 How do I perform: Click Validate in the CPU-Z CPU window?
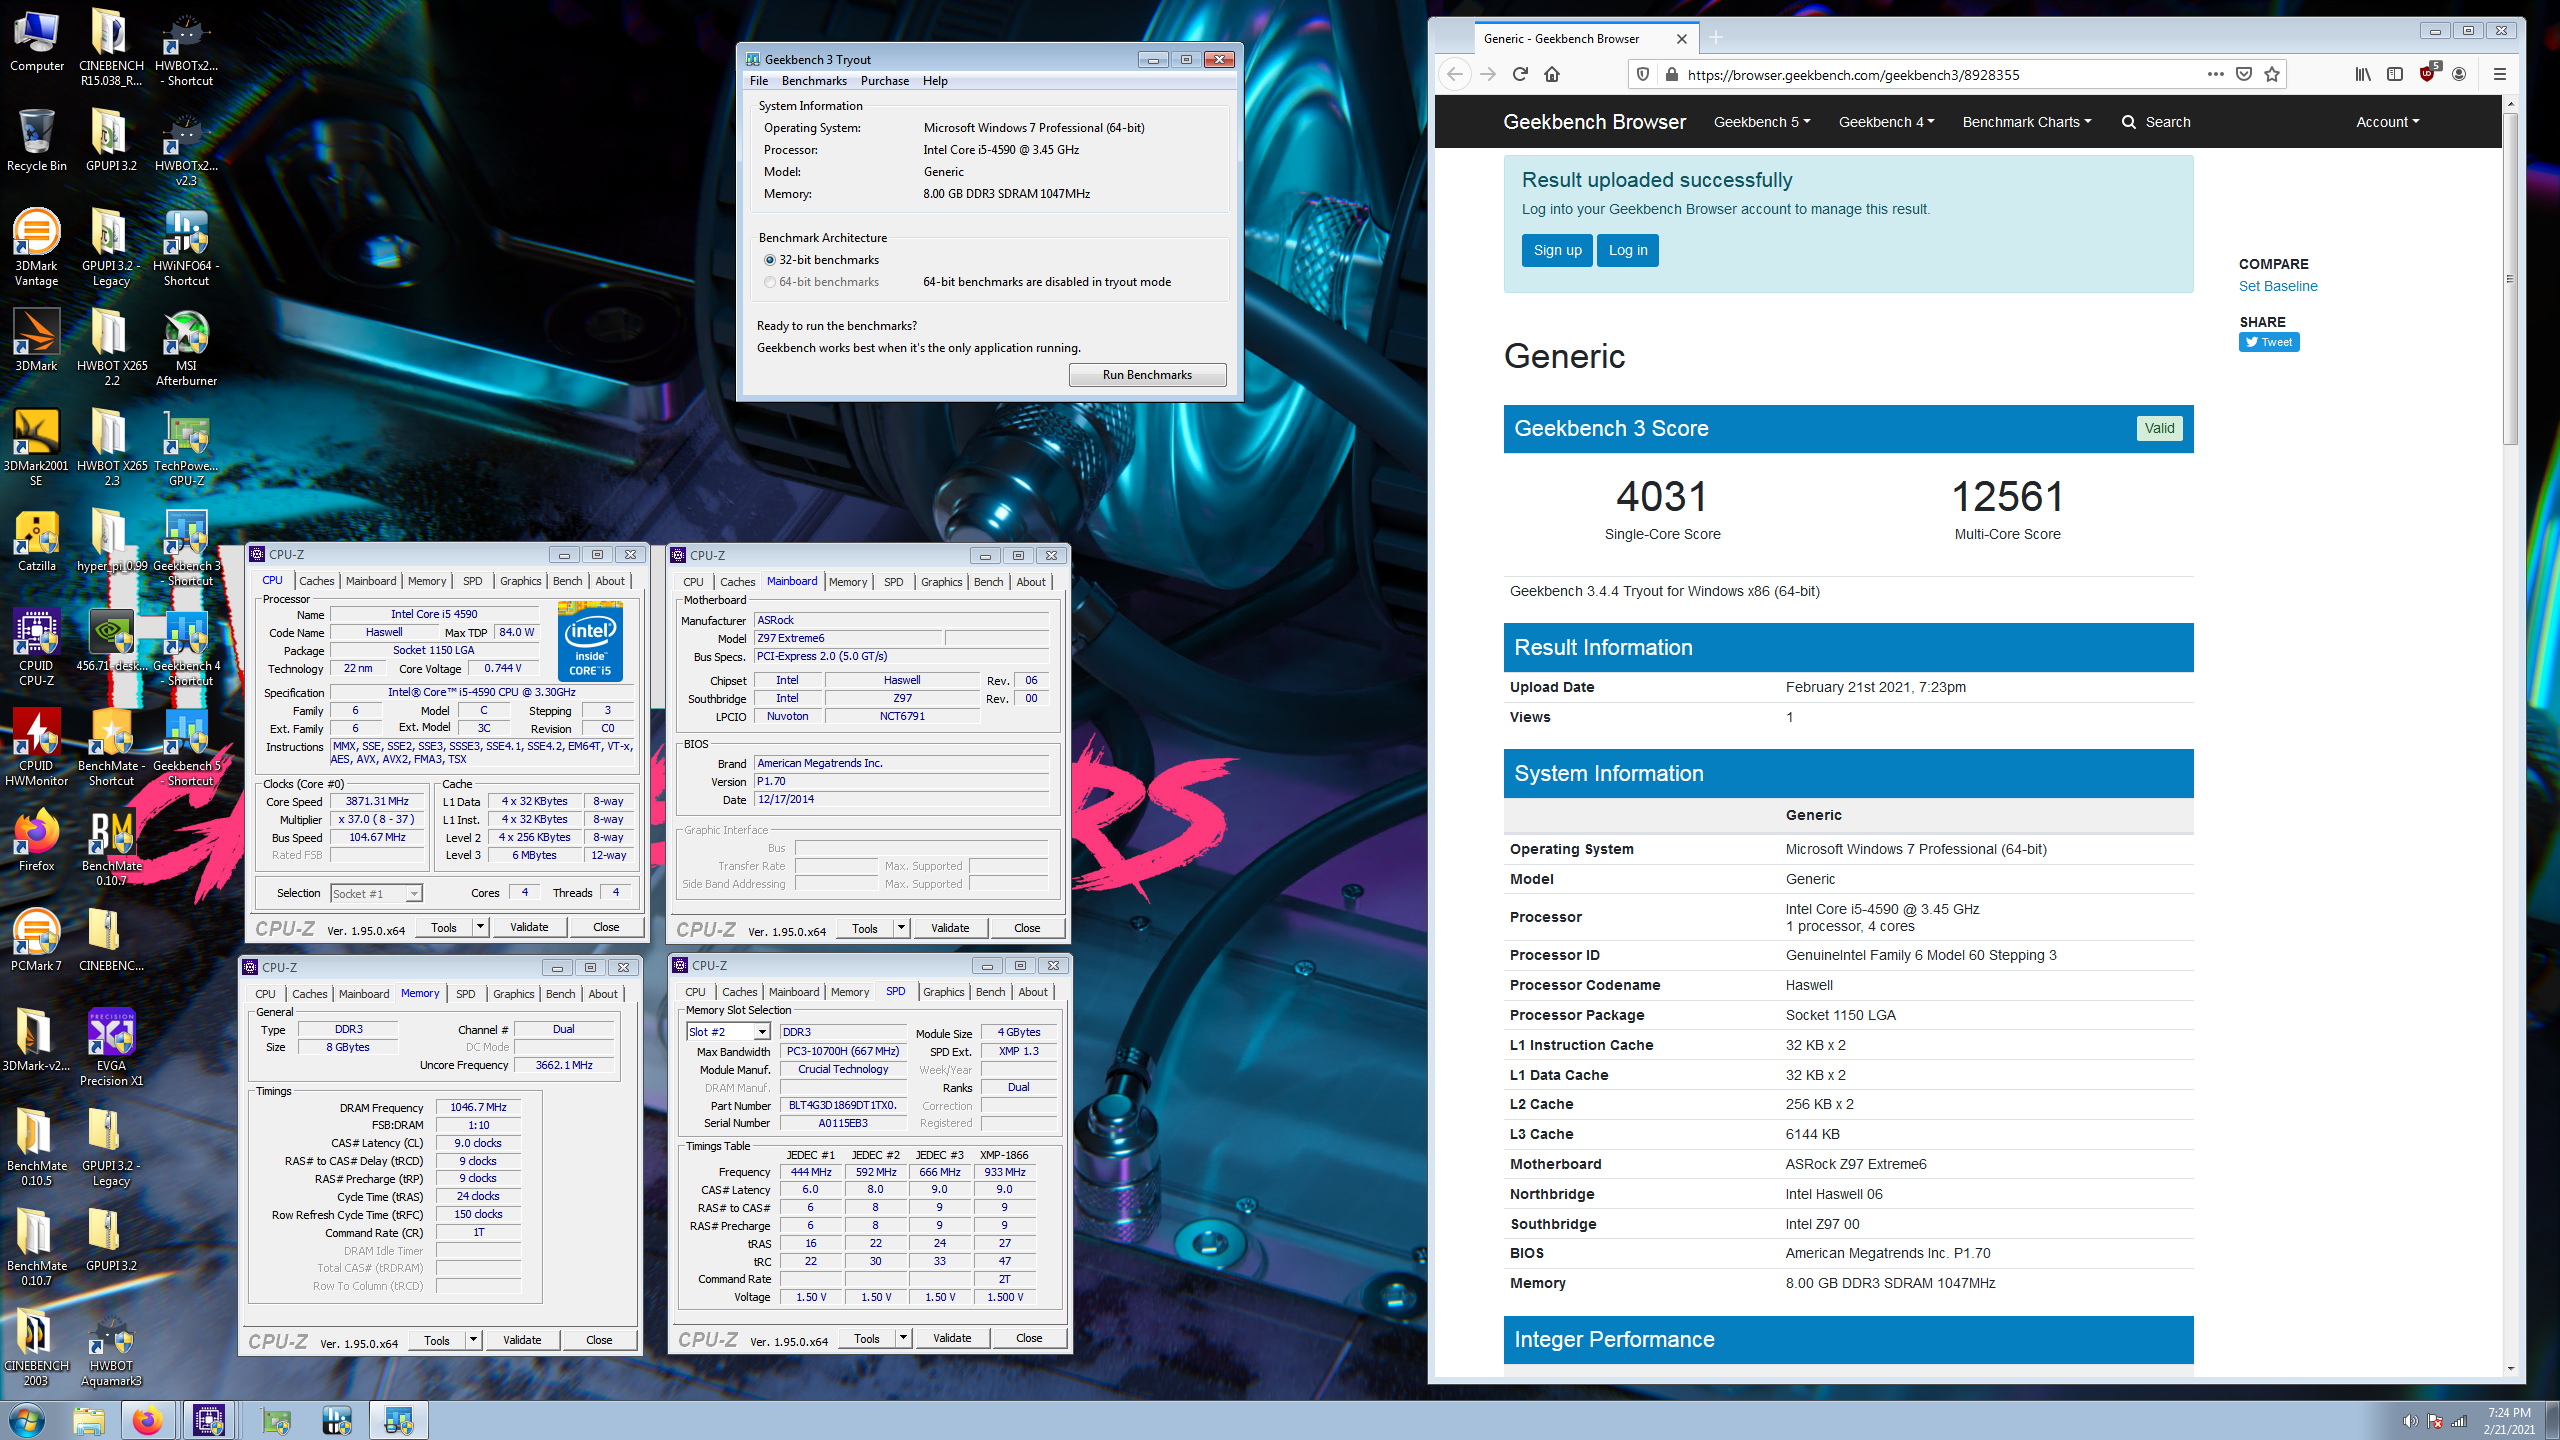pyautogui.click(x=529, y=927)
